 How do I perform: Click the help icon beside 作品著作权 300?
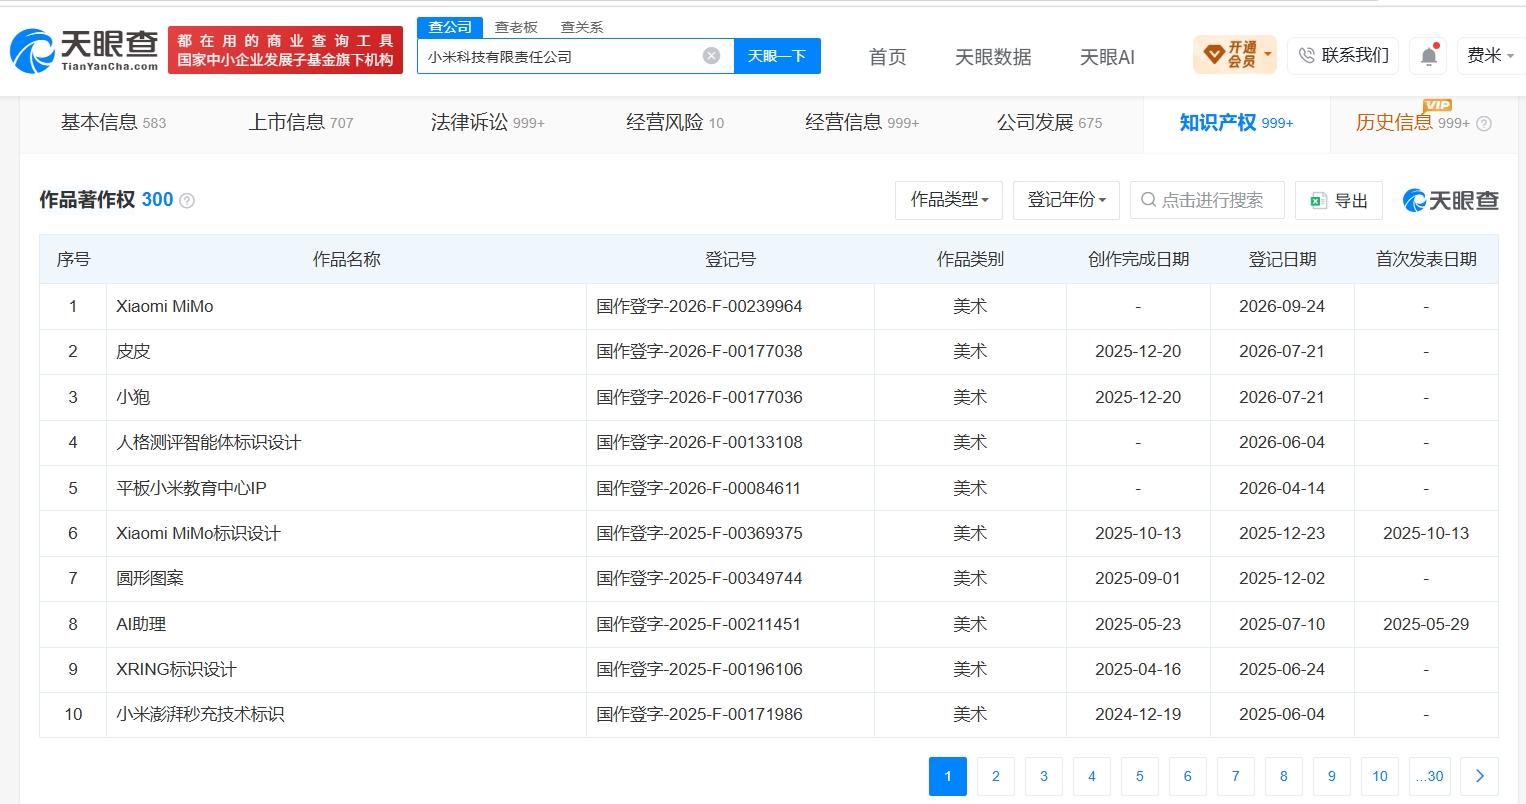[x=187, y=201]
